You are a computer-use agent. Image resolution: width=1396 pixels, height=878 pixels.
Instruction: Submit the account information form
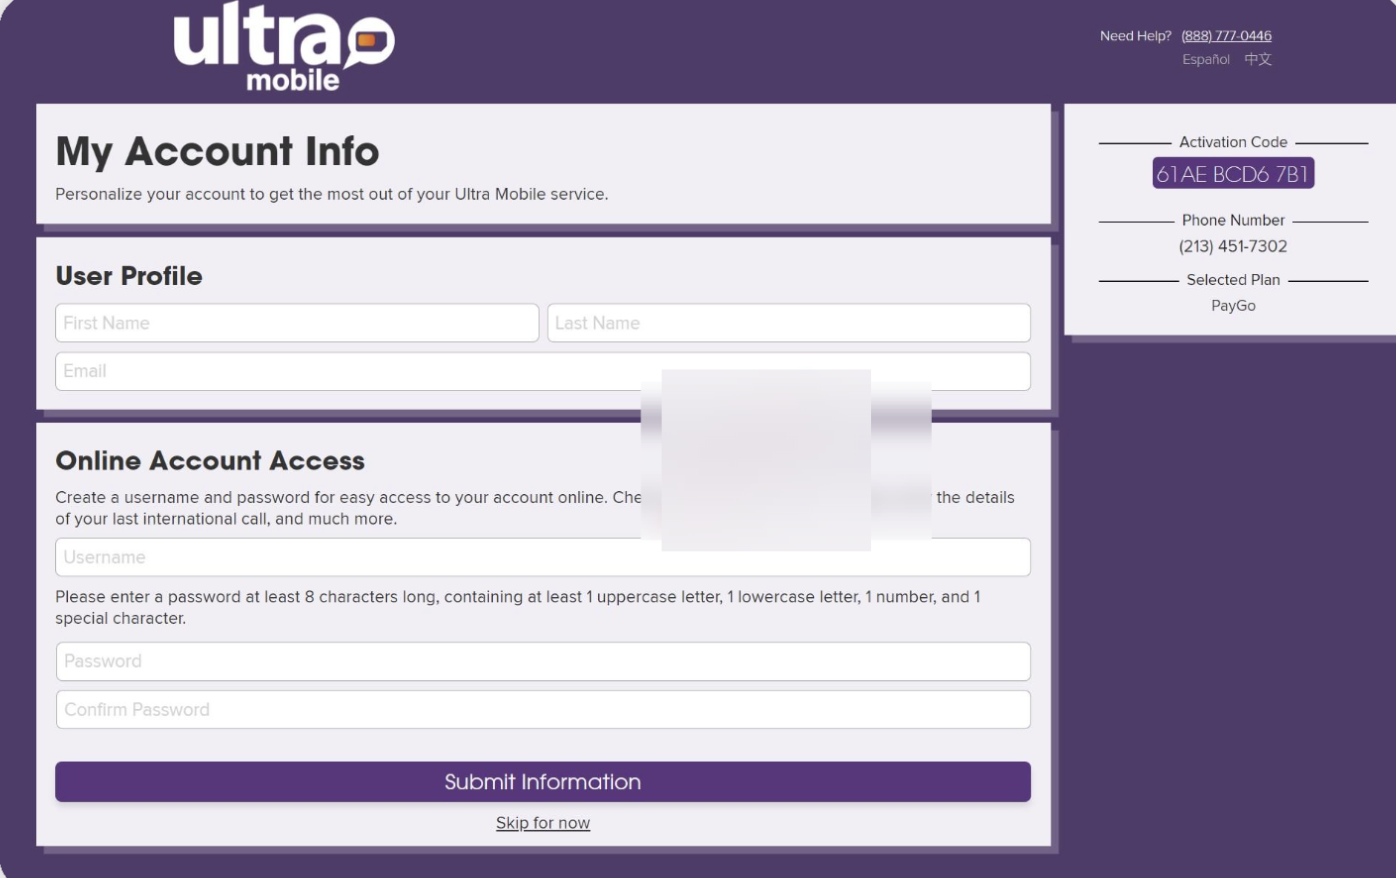543,782
